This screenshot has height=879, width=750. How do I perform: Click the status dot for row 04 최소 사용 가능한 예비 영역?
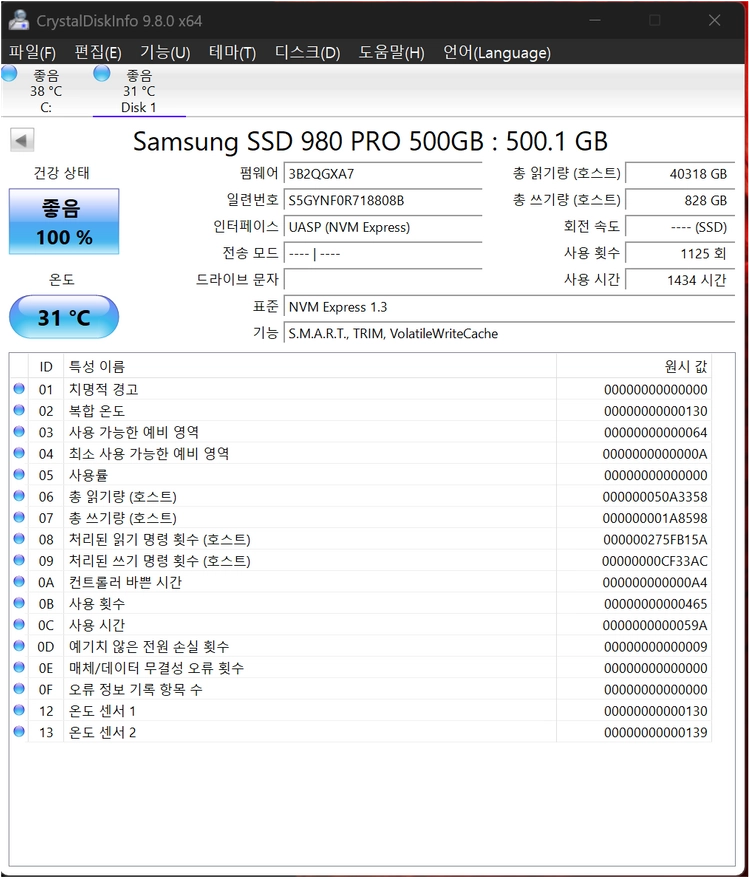click(19, 452)
